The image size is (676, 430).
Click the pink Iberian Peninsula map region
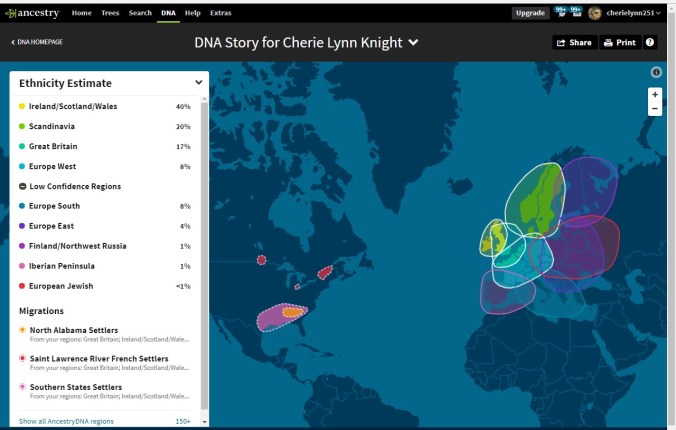[x=500, y=295]
